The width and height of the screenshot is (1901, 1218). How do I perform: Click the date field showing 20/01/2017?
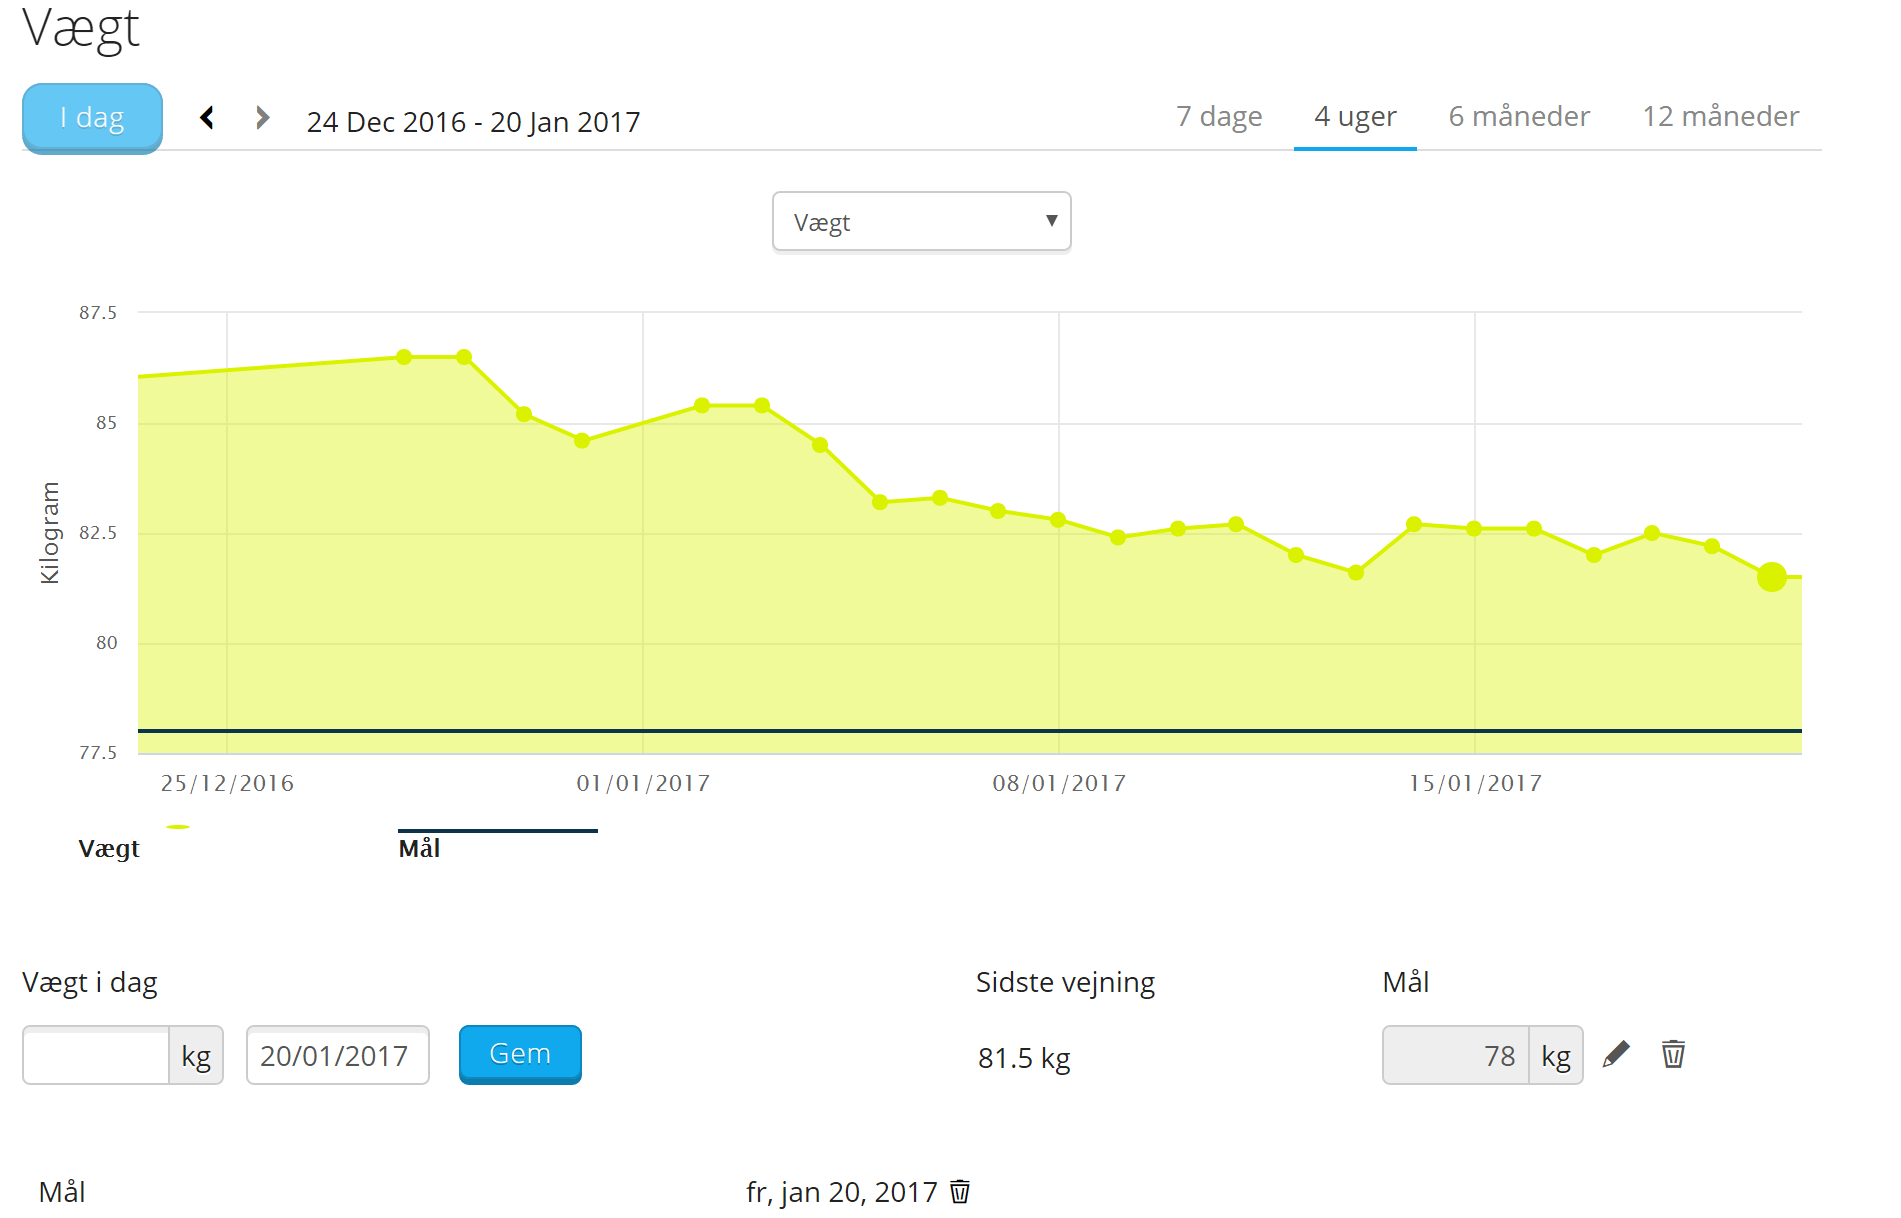pyautogui.click(x=337, y=1054)
